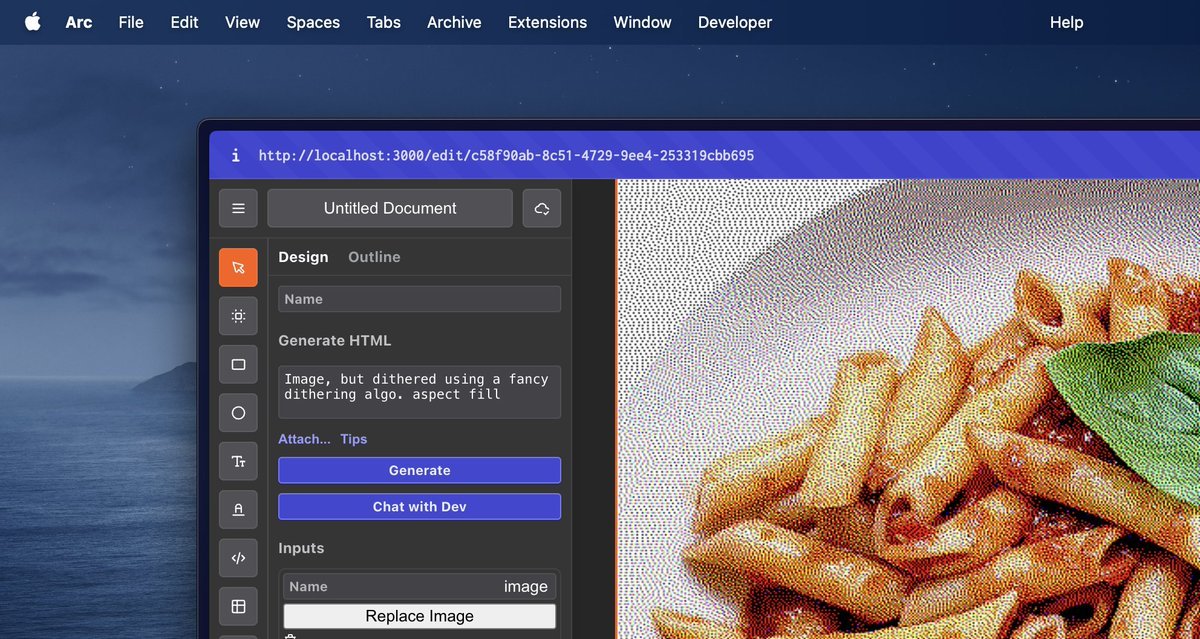
Task: Open the hamburger menu button
Action: coord(238,208)
